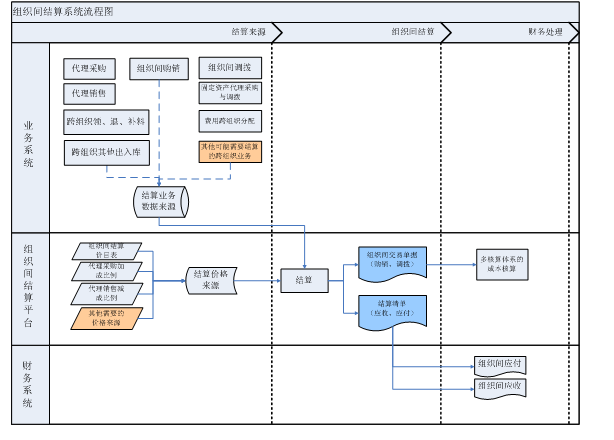Select the 组织间购销 box

pyautogui.click(x=159, y=69)
